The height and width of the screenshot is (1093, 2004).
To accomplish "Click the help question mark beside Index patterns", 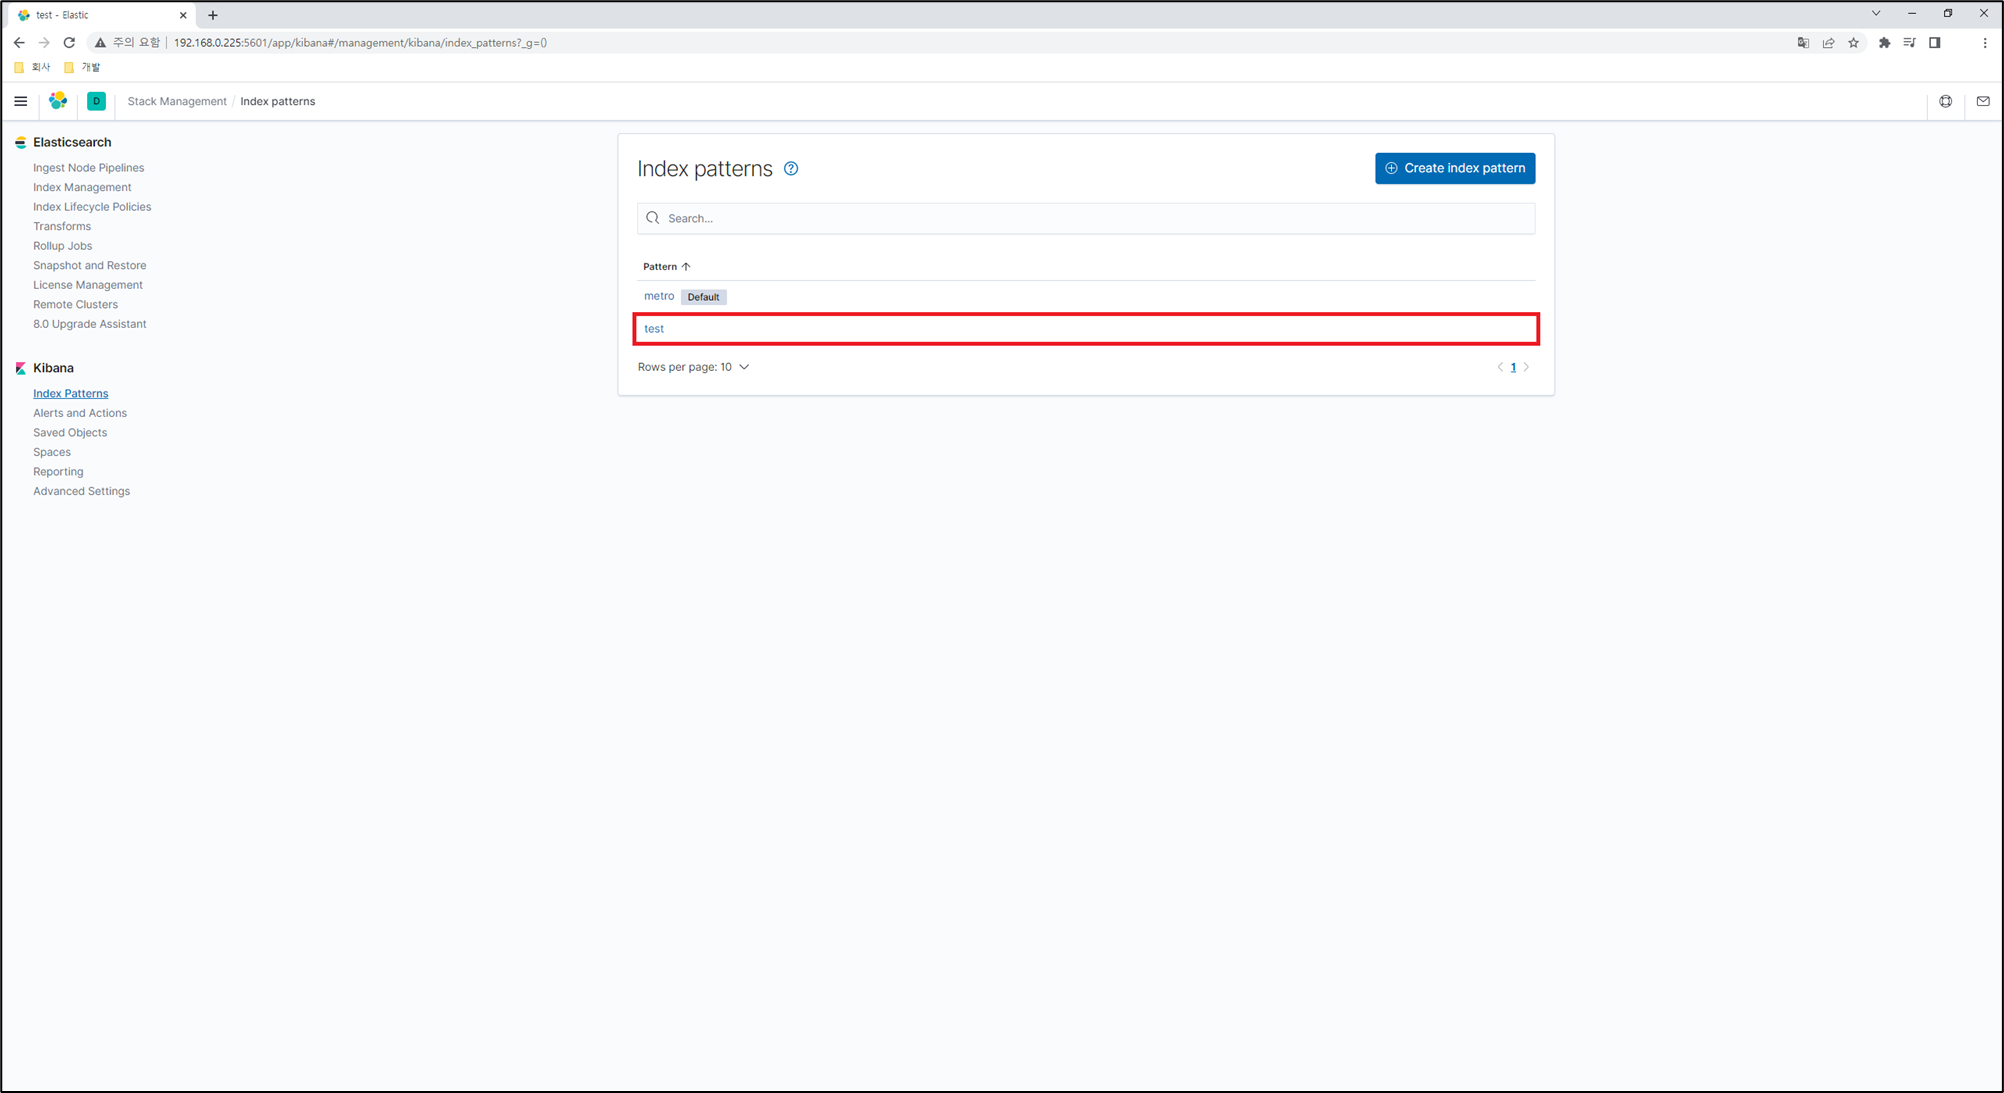I will pyautogui.click(x=791, y=169).
